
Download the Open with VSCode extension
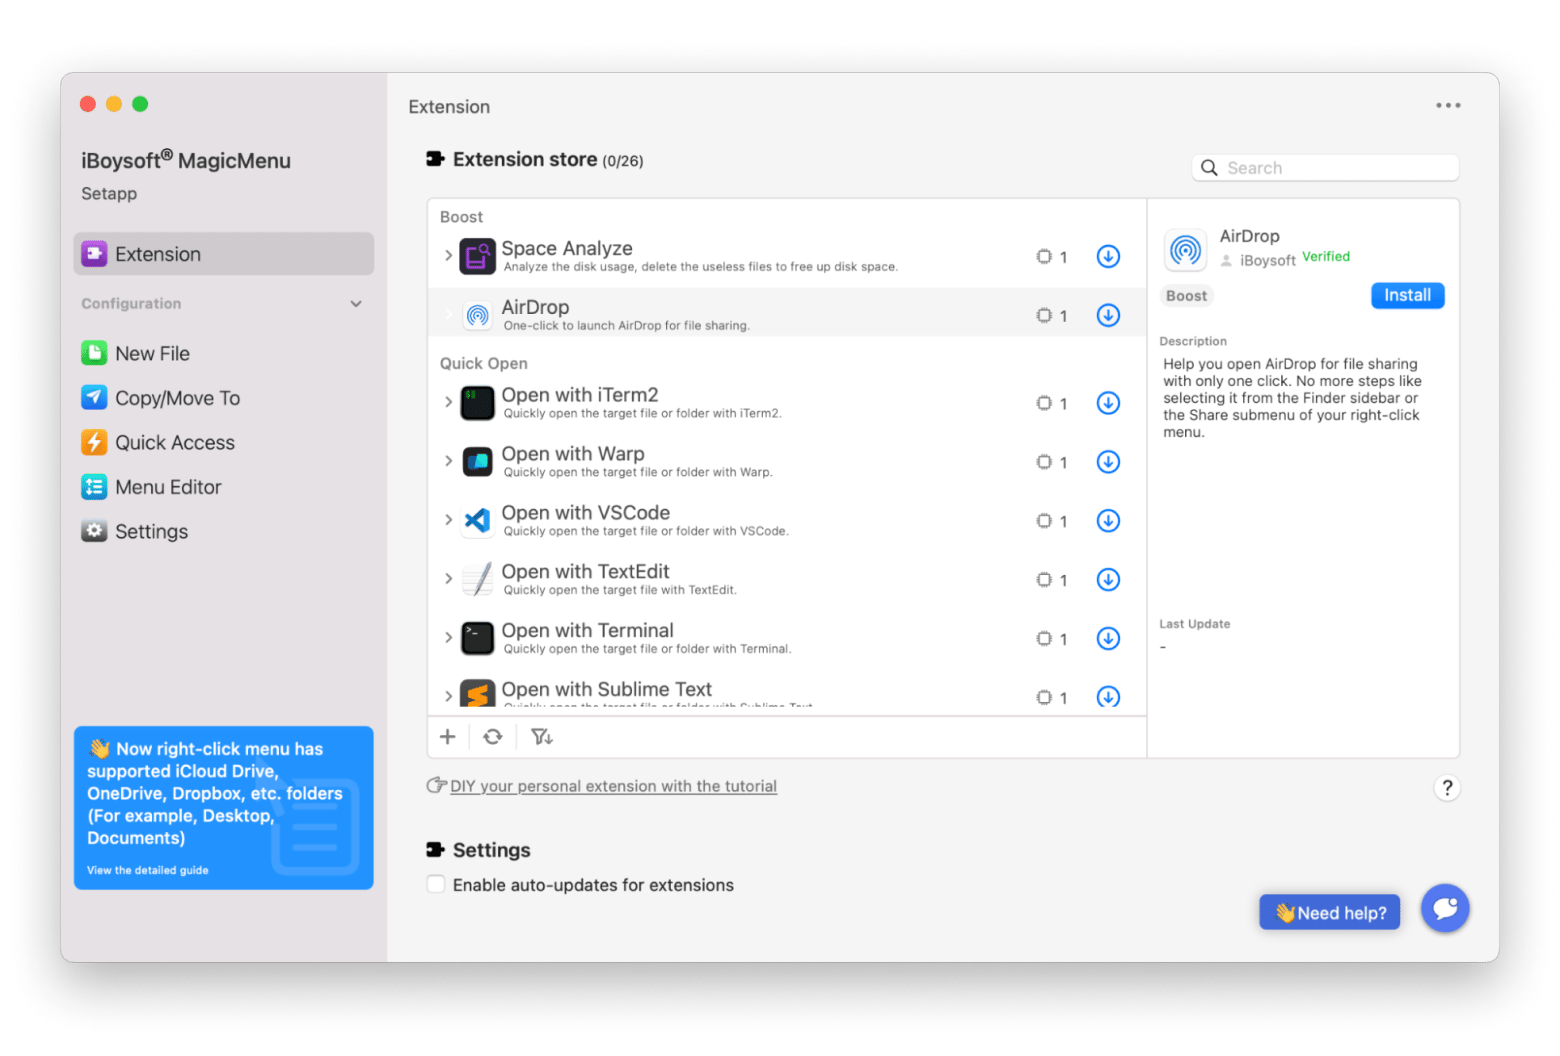click(1108, 521)
